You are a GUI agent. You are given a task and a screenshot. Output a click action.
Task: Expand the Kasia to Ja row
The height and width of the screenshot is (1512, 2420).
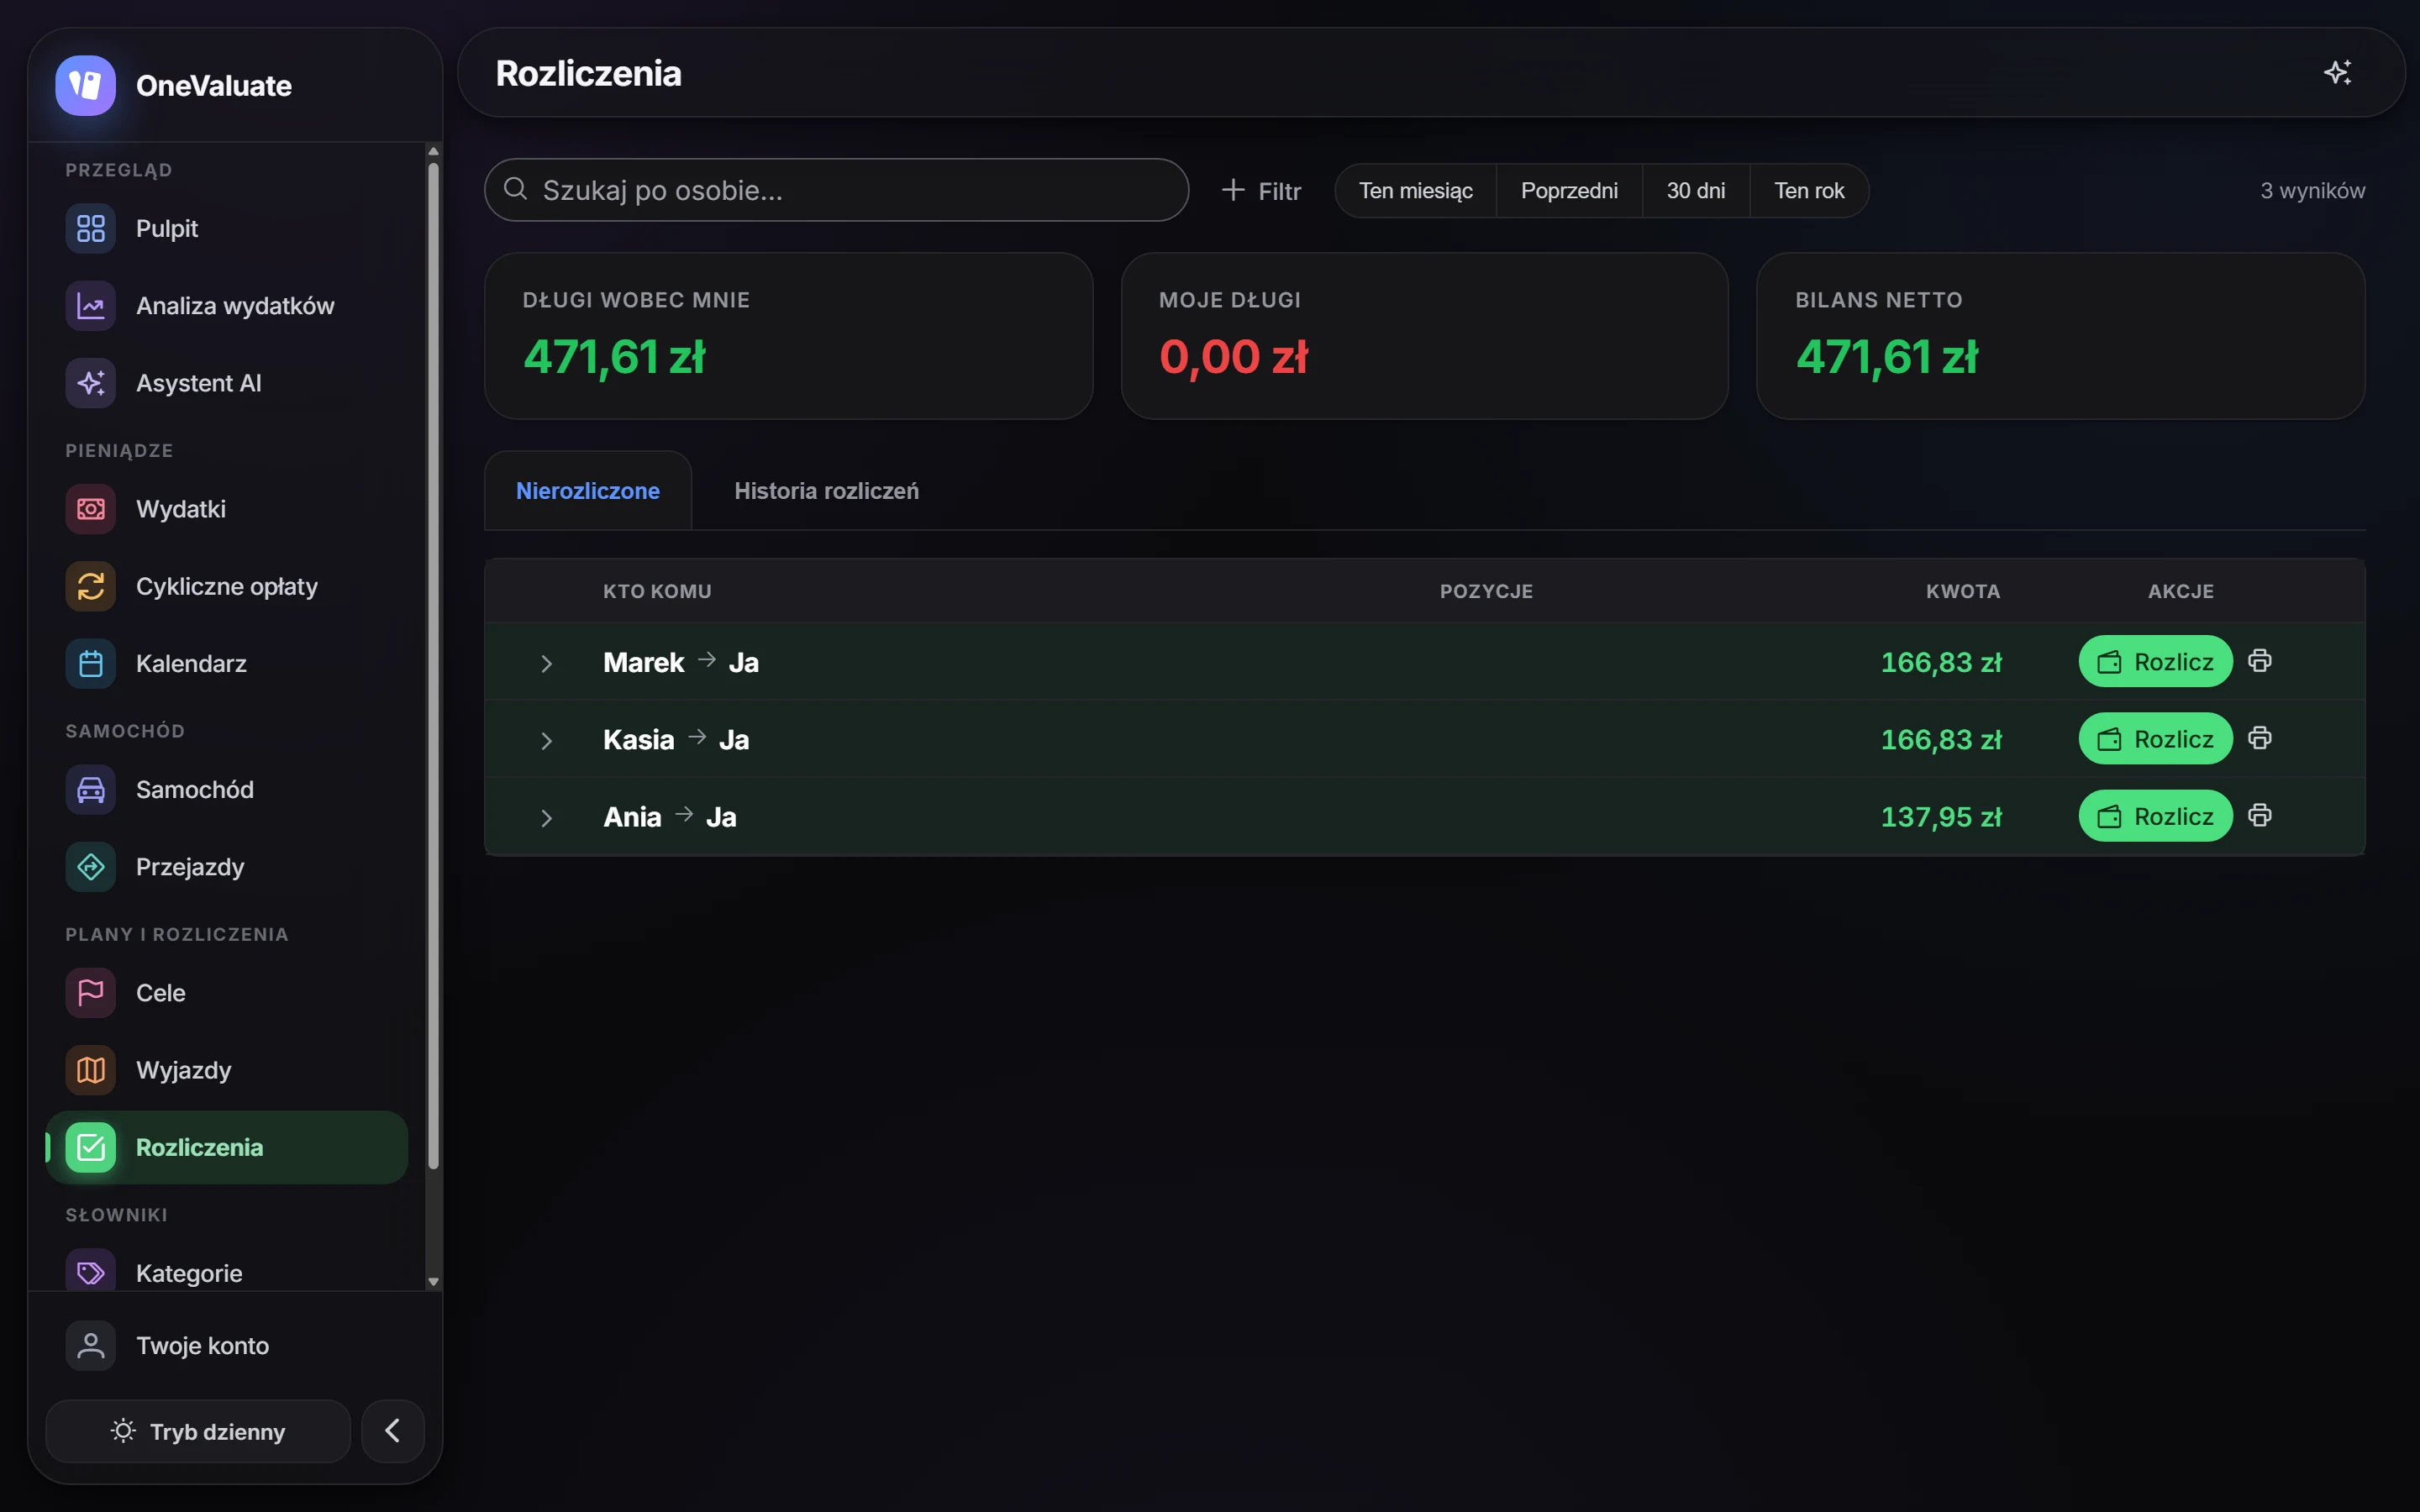click(546, 740)
